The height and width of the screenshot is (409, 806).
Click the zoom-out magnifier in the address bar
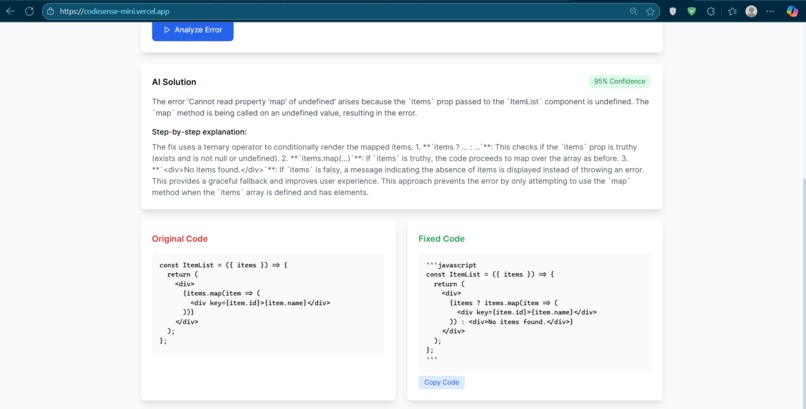pos(633,11)
